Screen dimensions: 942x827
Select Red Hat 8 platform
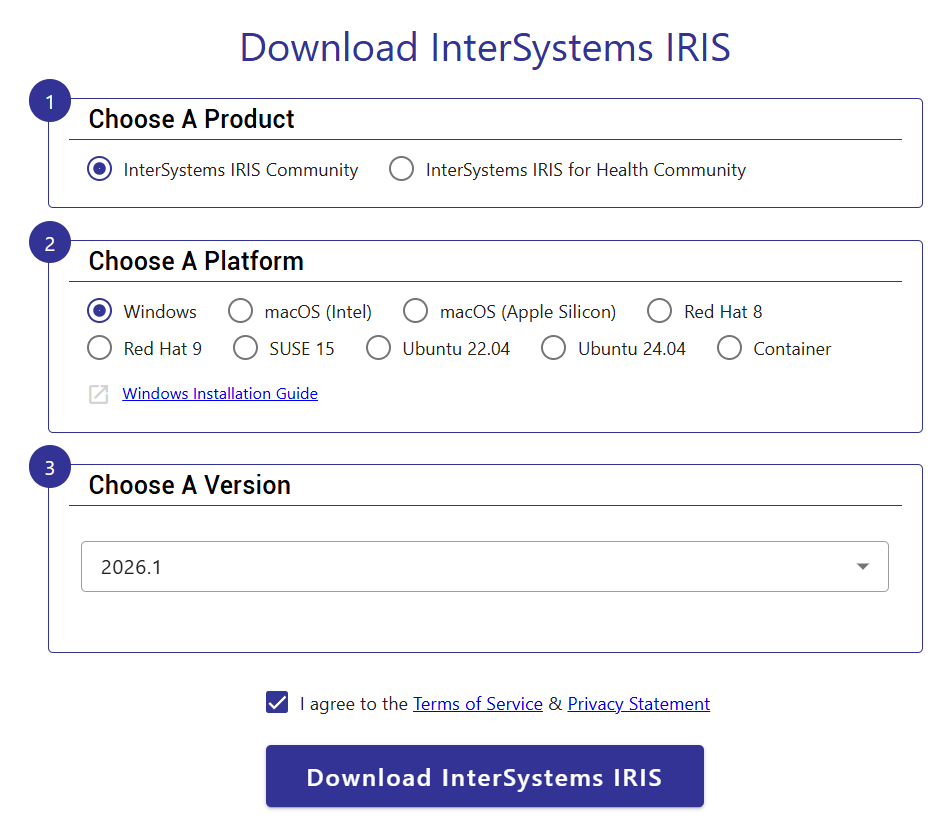660,311
